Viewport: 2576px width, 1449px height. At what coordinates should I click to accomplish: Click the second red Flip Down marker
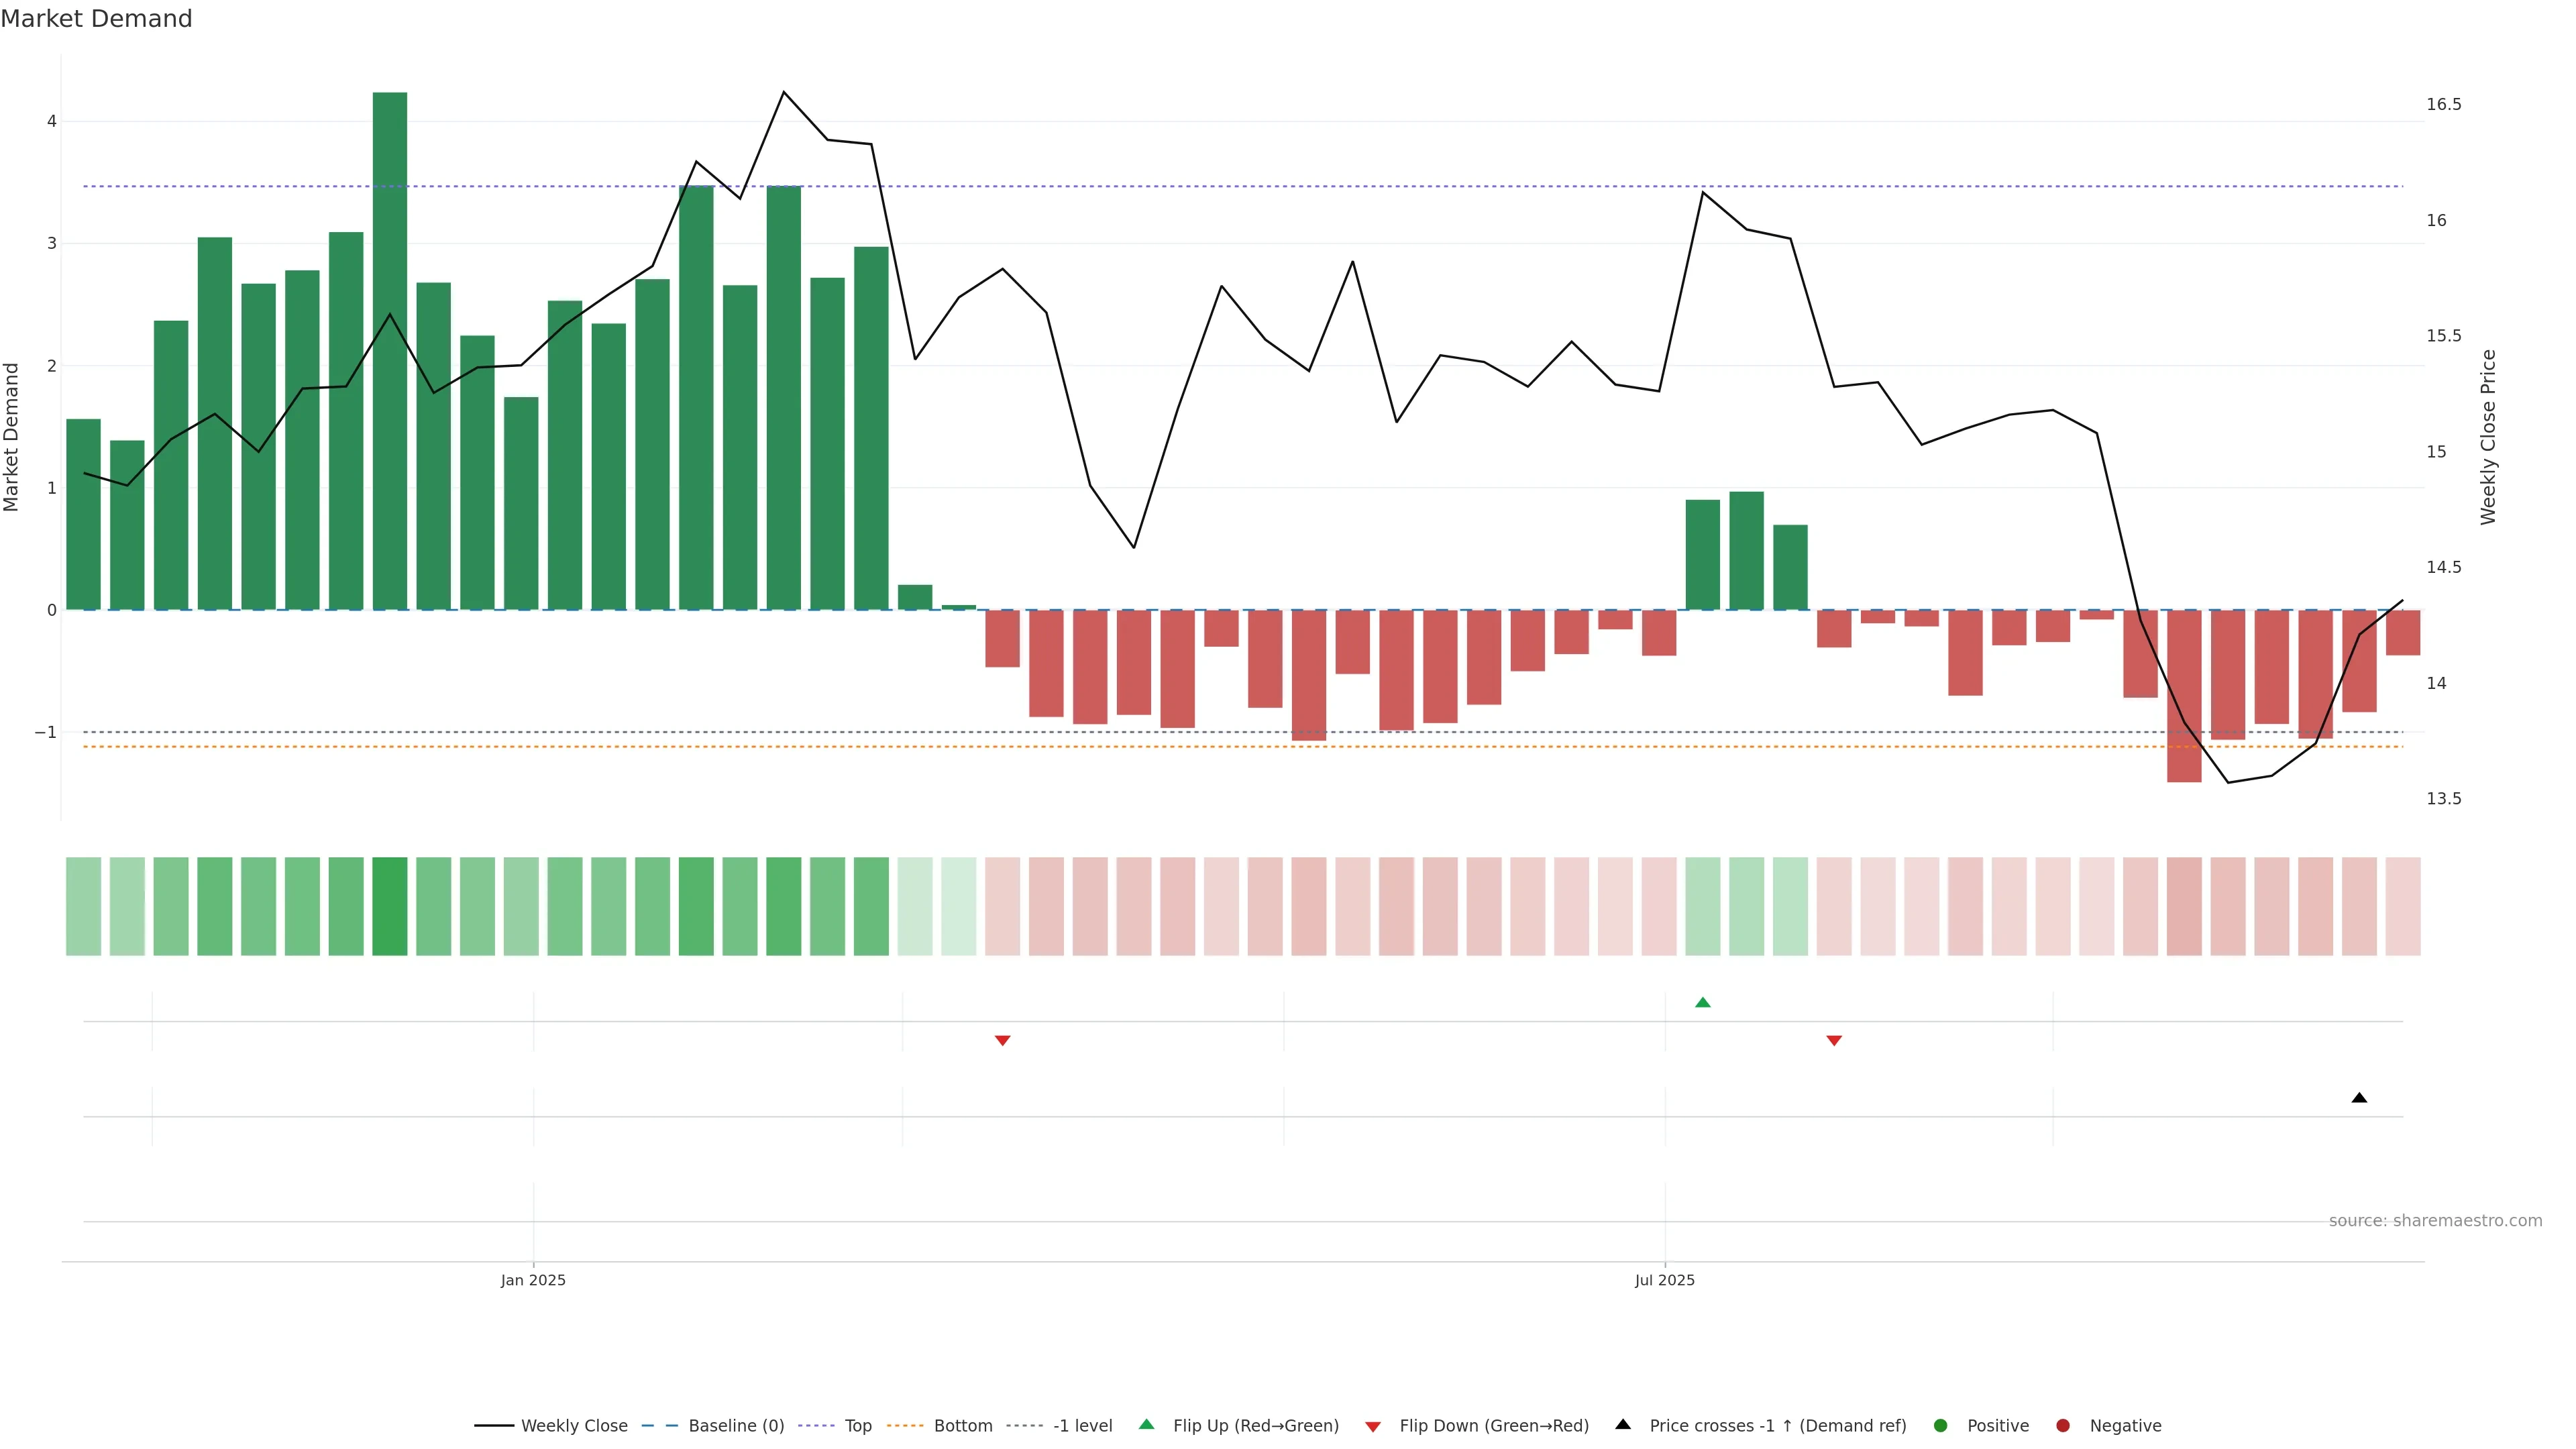click(x=1833, y=1041)
